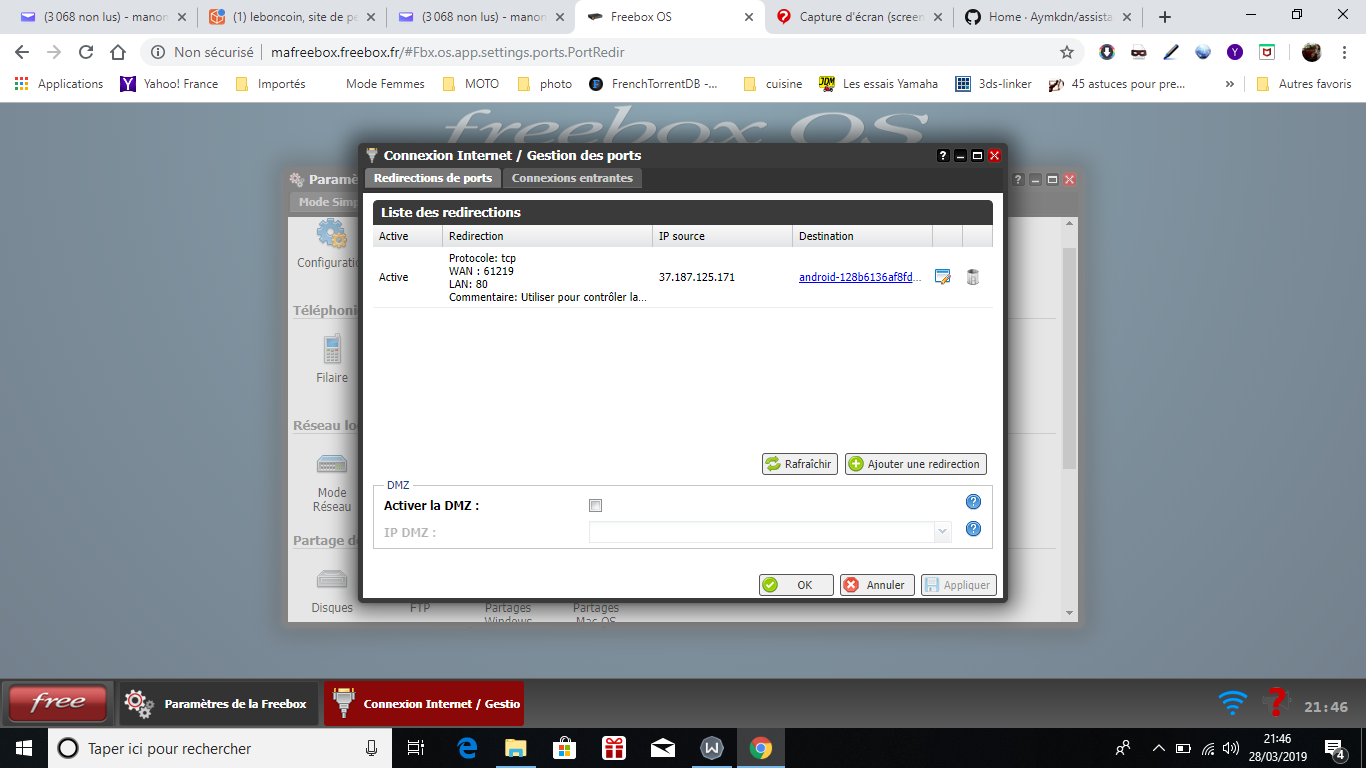Open help for IP DMZ field
Image resolution: width=1366 pixels, height=768 pixels.
972,530
